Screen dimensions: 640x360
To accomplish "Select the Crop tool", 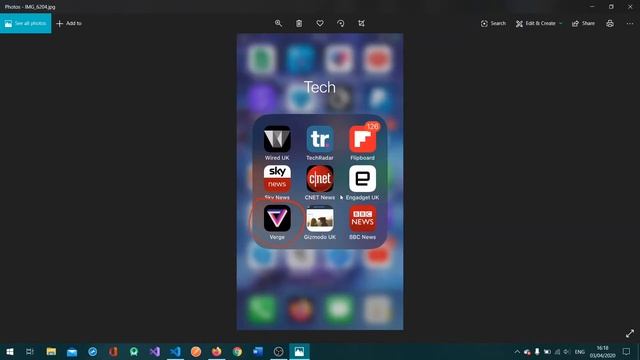I will click(362, 23).
